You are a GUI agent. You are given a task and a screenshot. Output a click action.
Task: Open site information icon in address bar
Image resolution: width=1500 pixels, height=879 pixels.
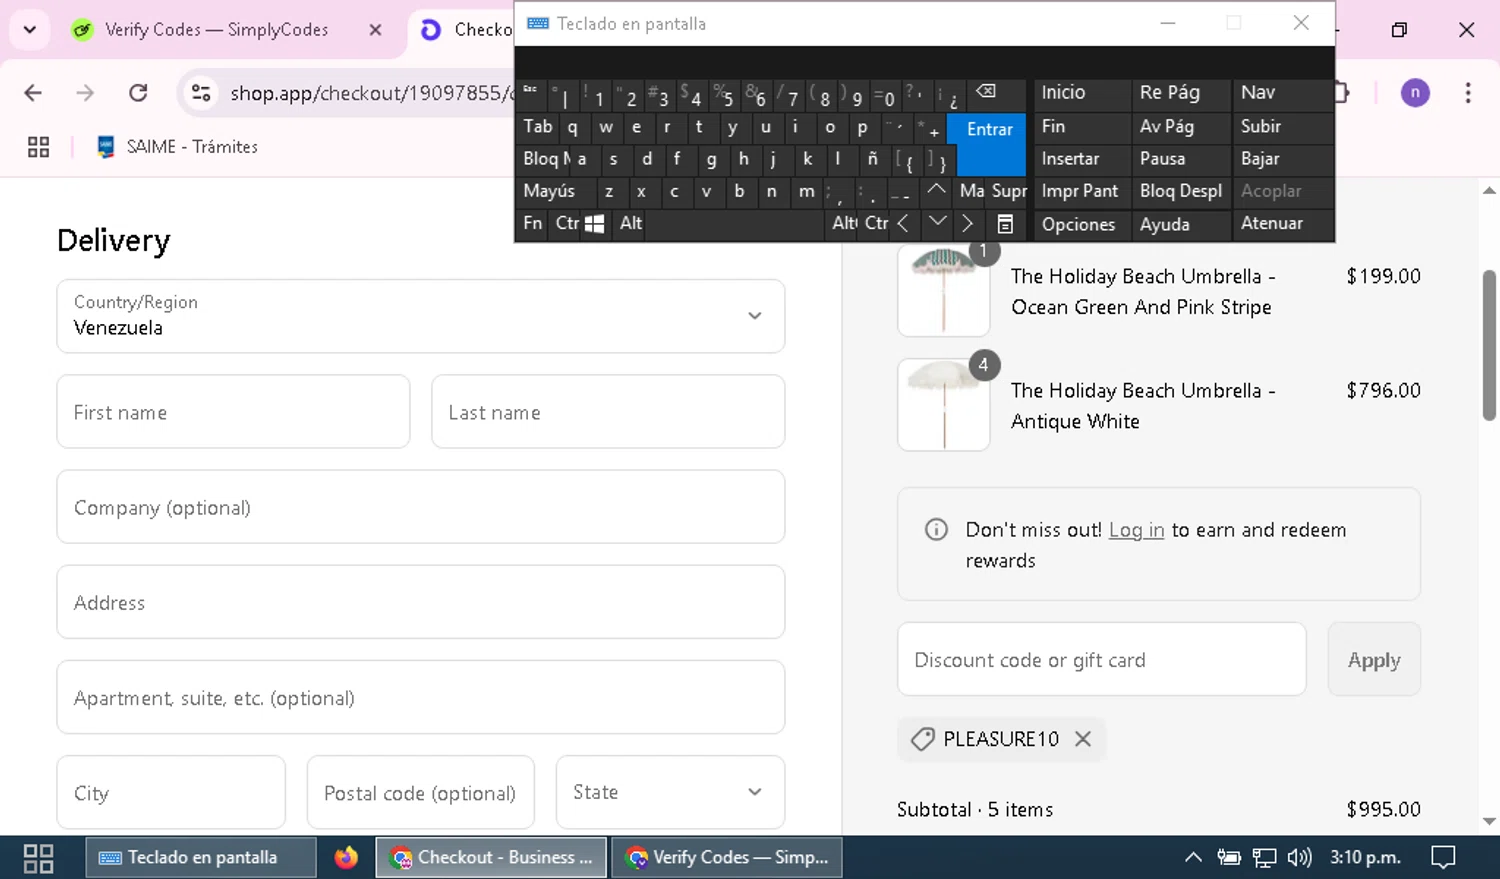point(201,93)
